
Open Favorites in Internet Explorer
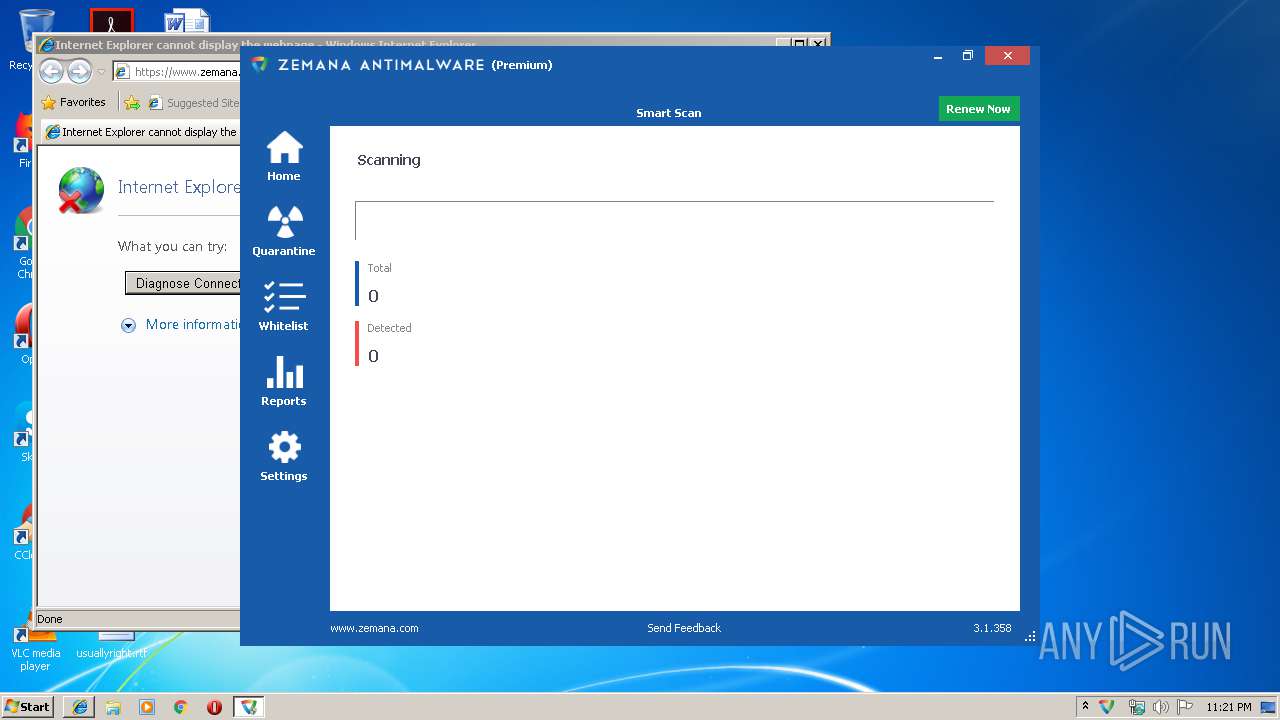click(73, 102)
